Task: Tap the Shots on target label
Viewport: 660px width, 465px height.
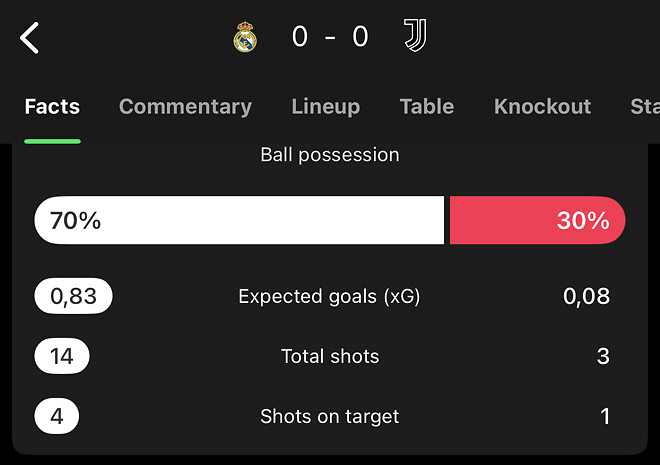Action: [x=330, y=417]
